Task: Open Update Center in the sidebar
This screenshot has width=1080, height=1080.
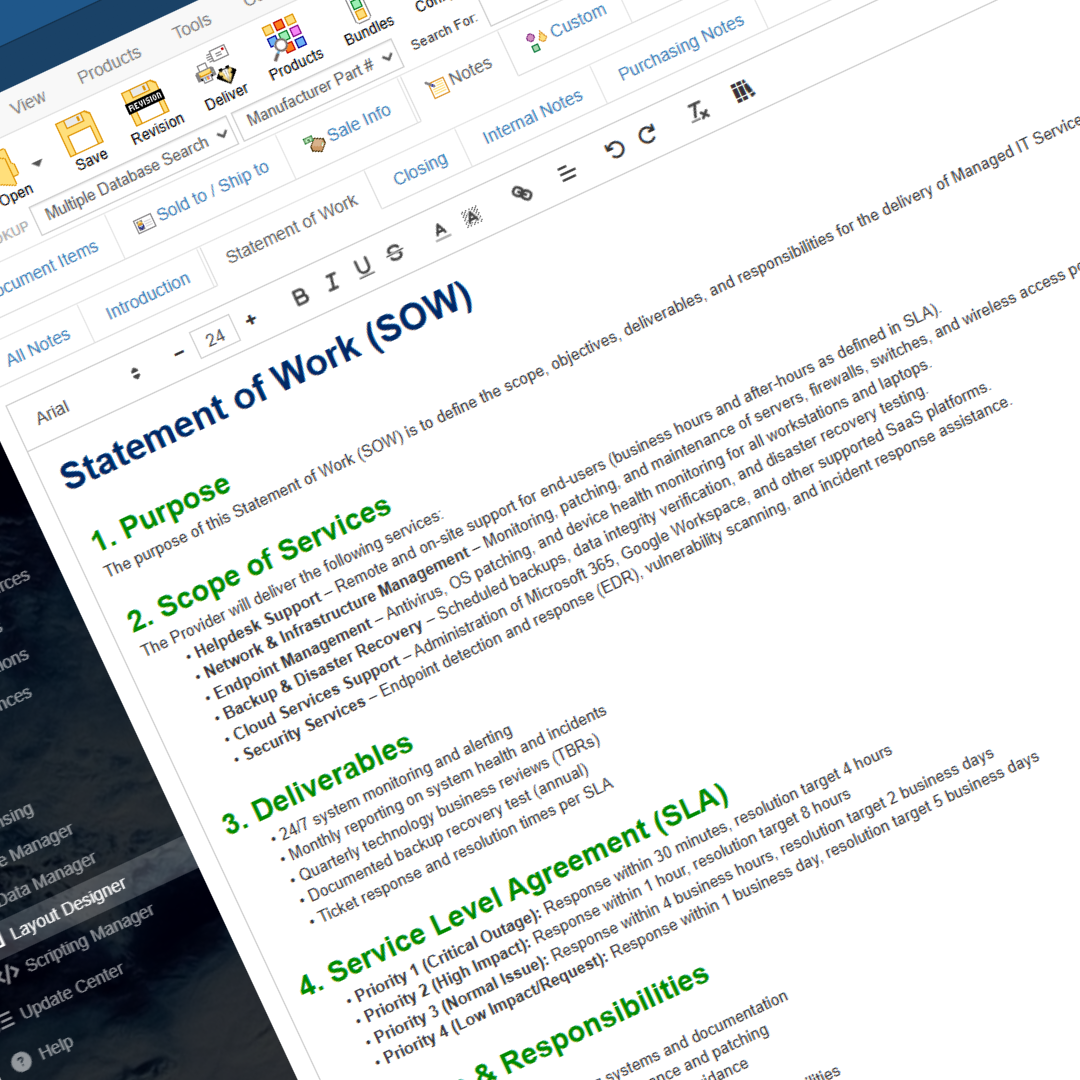Action: tap(71, 990)
